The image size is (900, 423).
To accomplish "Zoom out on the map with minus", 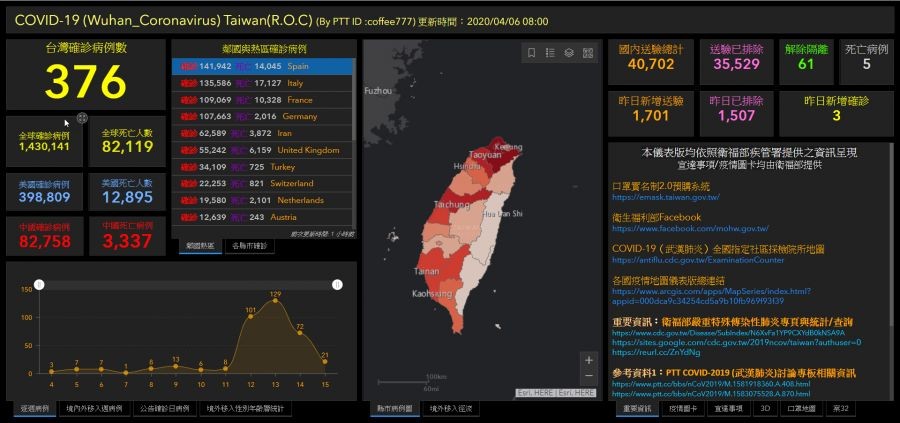I will 589,375.
